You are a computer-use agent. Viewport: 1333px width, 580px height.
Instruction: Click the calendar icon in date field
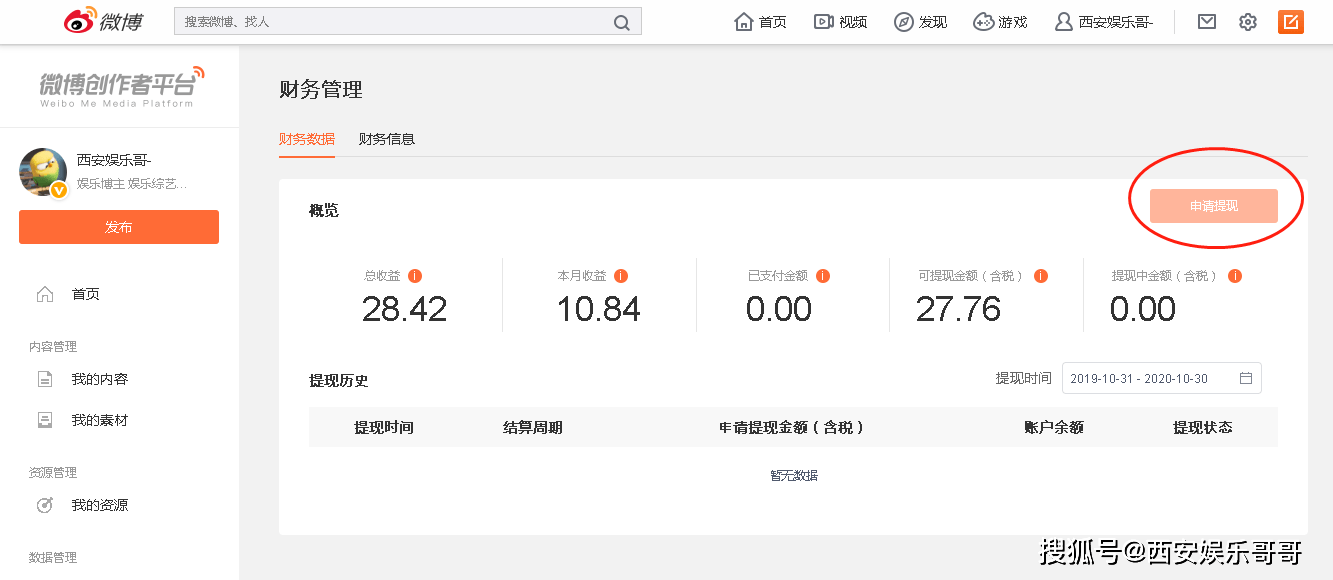tap(1246, 379)
